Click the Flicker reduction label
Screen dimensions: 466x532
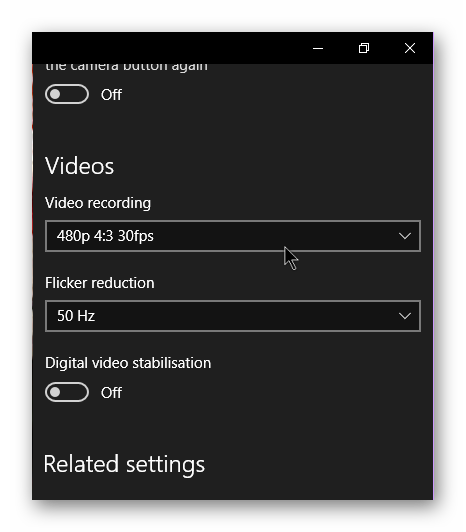[x=99, y=283]
